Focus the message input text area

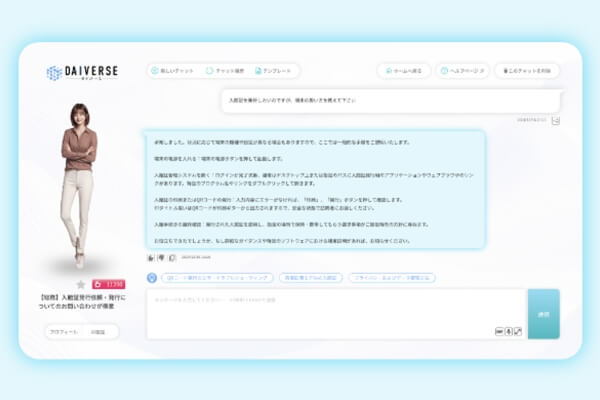pyautogui.click(x=337, y=314)
